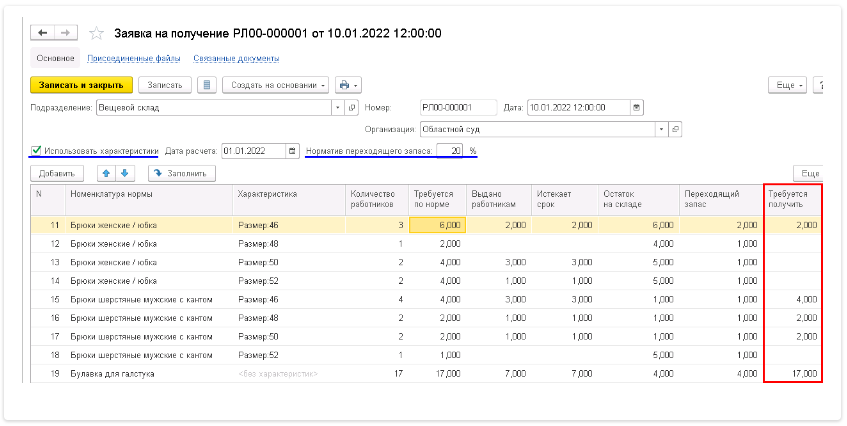This screenshot has height=426, width=847.
Task: Open calendar for Дата расчета field
Action: [x=292, y=151]
